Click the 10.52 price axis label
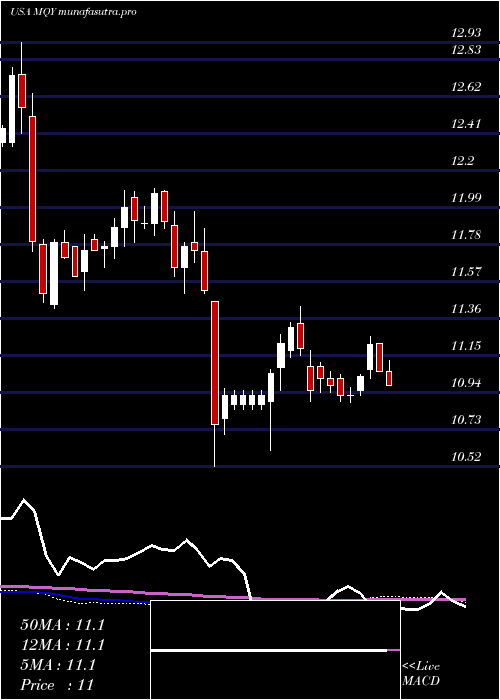Screen dimensions: 500x700 (466, 457)
